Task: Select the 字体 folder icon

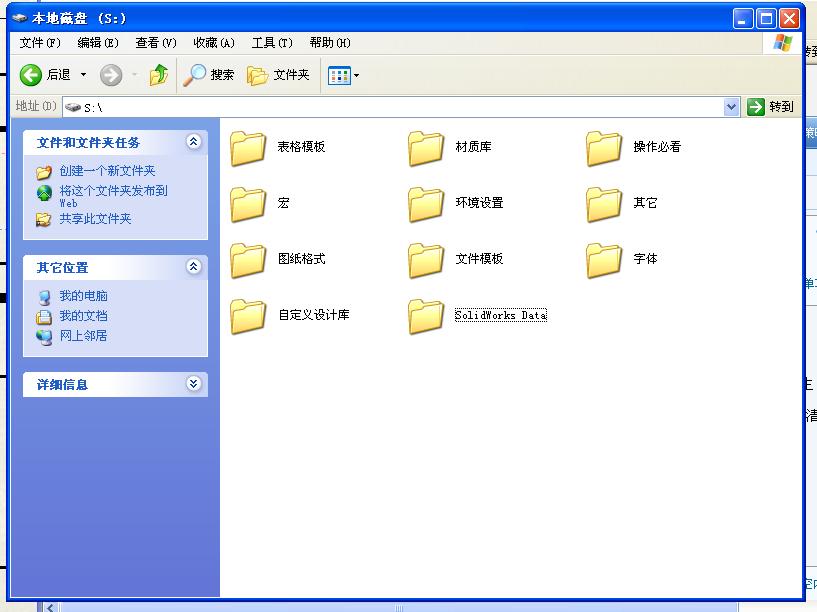Action: pos(604,260)
